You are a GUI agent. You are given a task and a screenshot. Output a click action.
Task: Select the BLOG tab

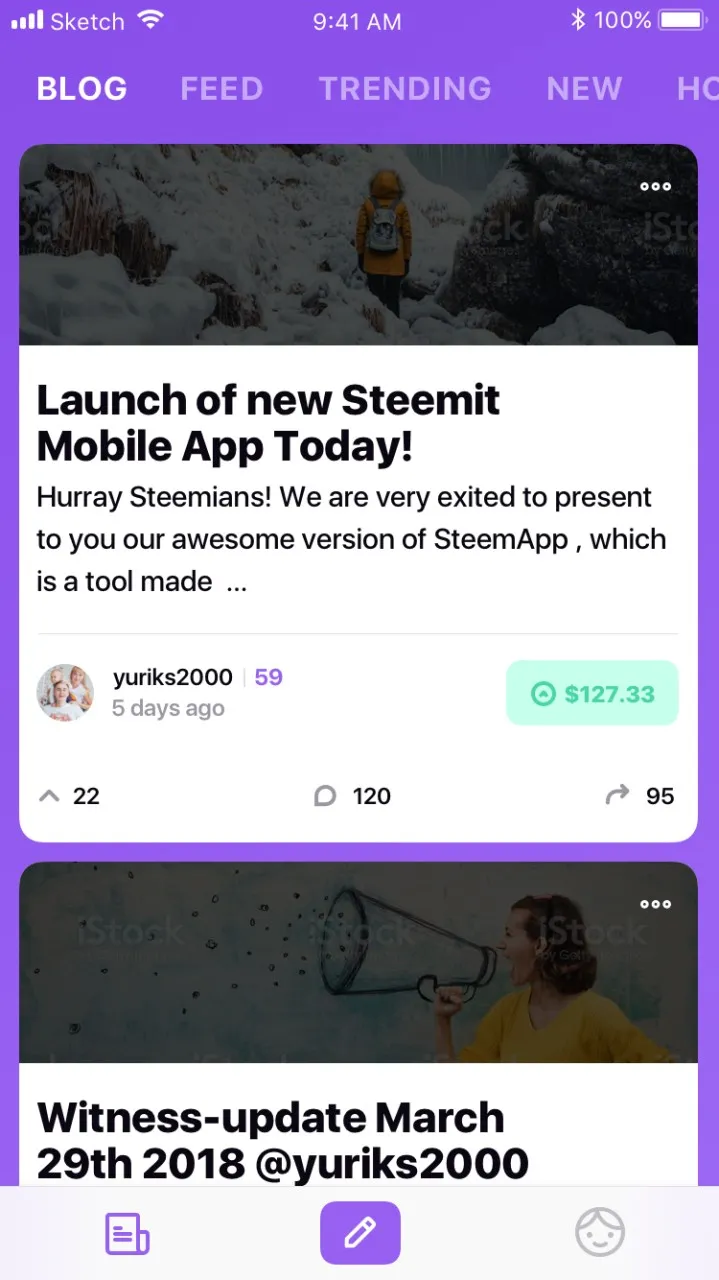[x=82, y=89]
